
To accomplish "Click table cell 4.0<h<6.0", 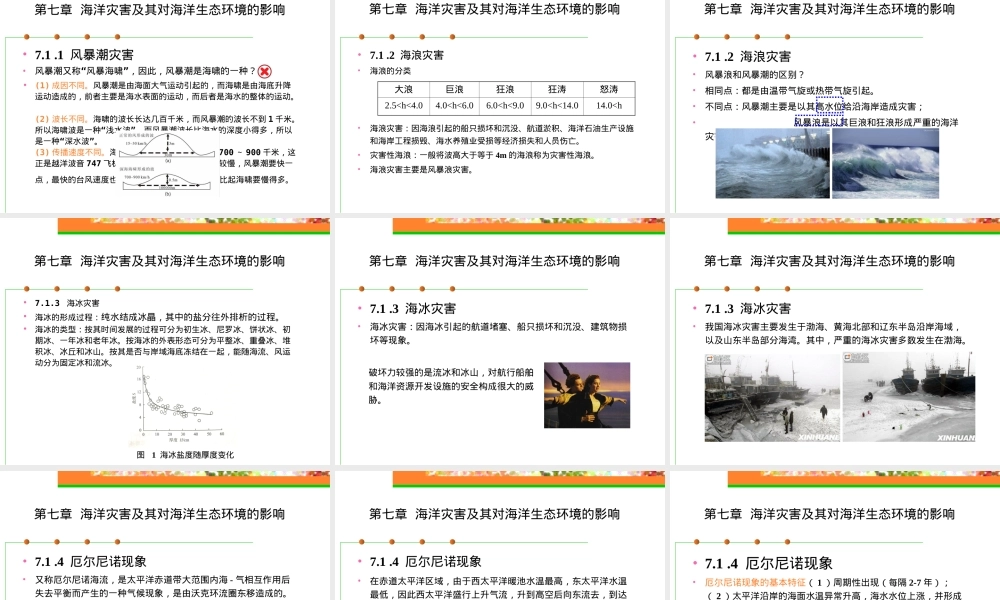I will (x=454, y=106).
